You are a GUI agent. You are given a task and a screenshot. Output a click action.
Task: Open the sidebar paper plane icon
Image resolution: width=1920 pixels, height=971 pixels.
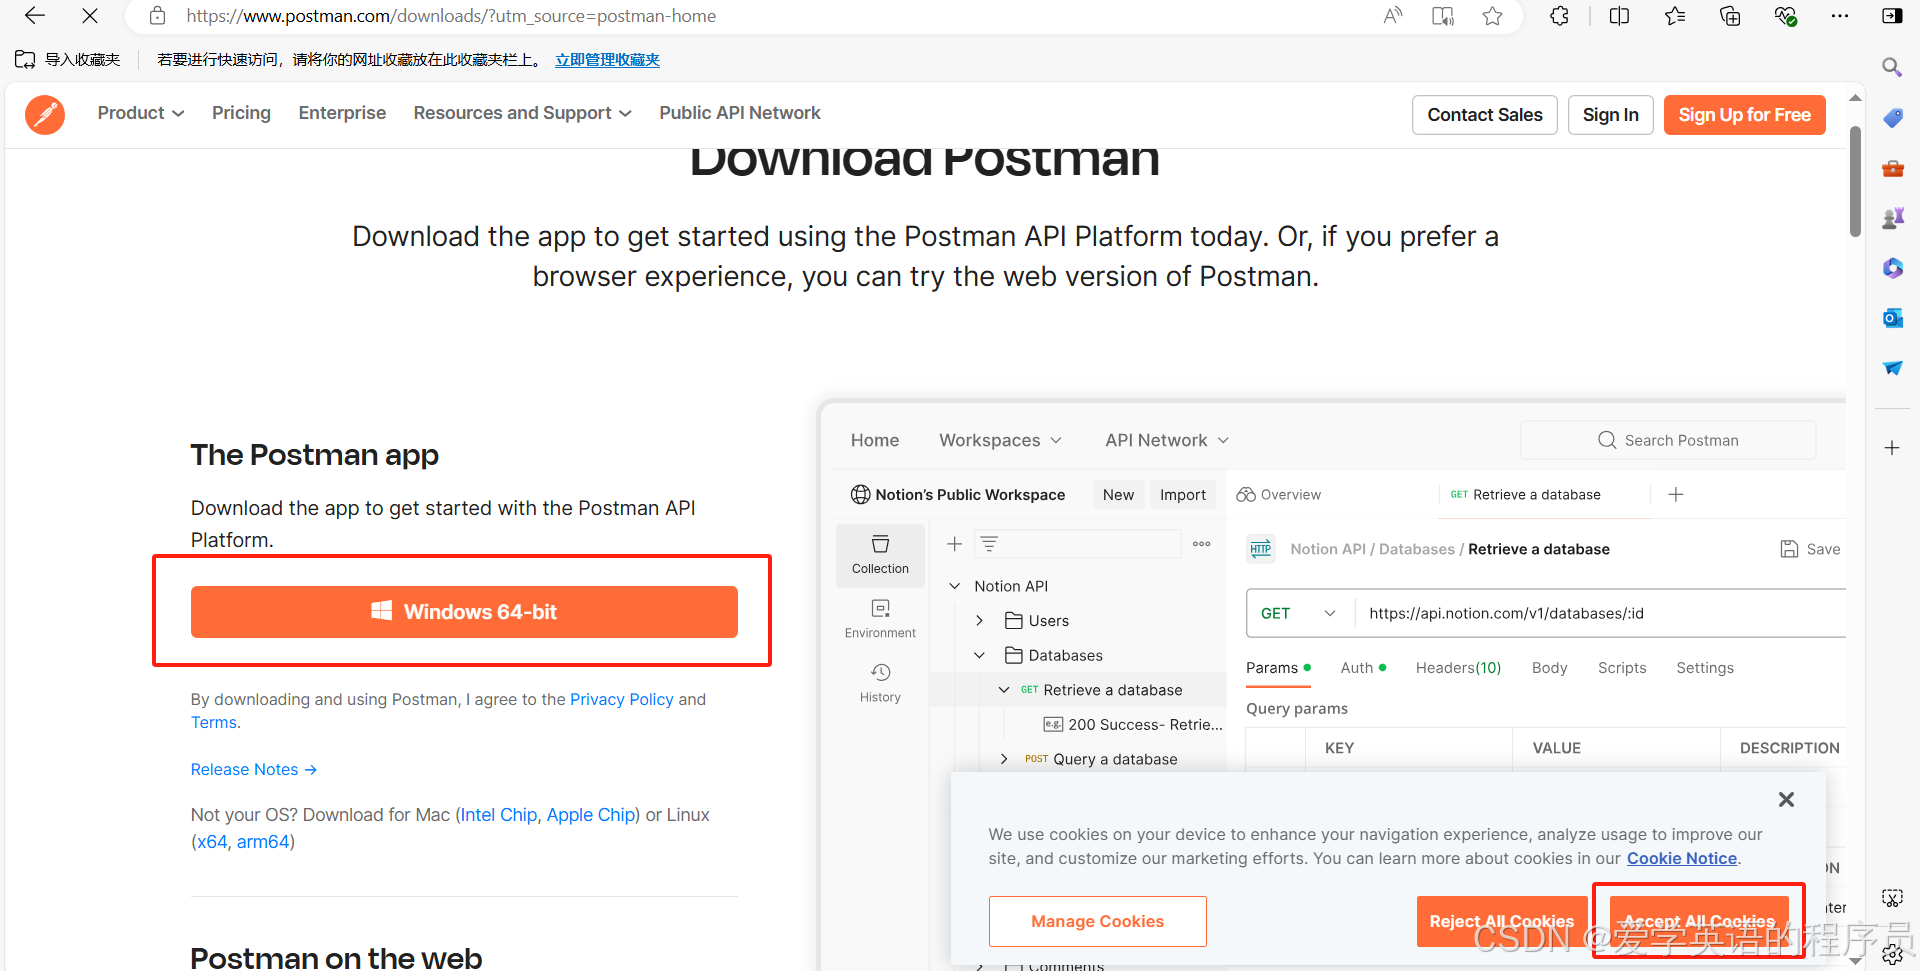(1893, 368)
